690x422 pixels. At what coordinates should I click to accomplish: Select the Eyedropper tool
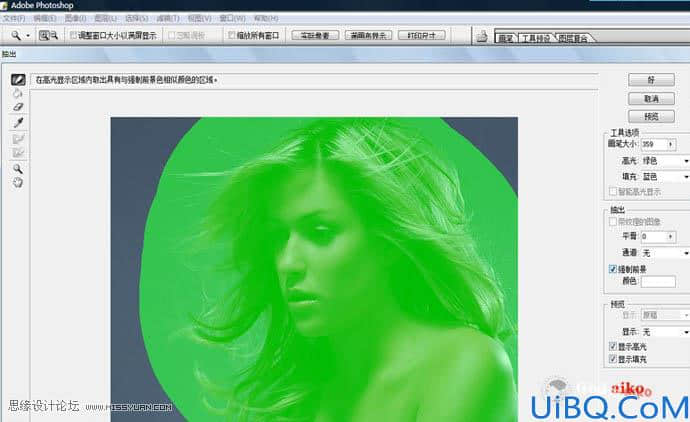[18, 123]
